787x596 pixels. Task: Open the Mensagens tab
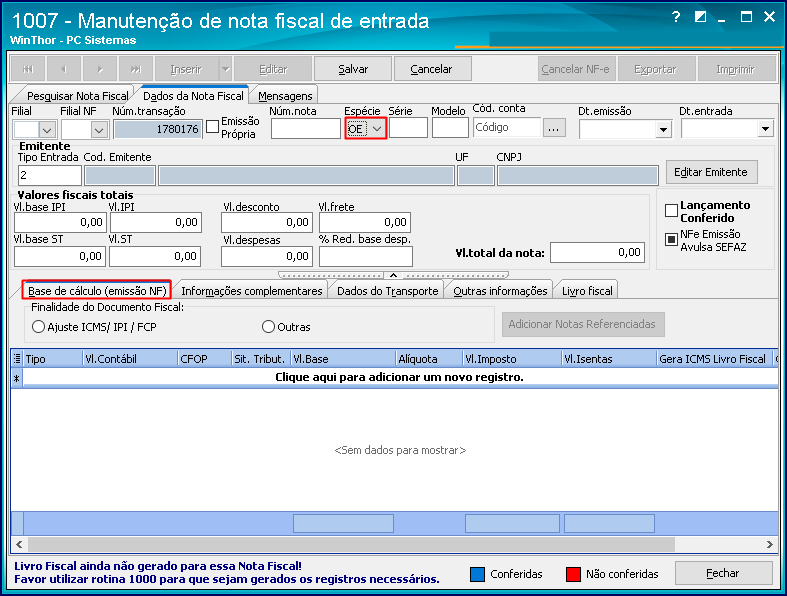(285, 96)
